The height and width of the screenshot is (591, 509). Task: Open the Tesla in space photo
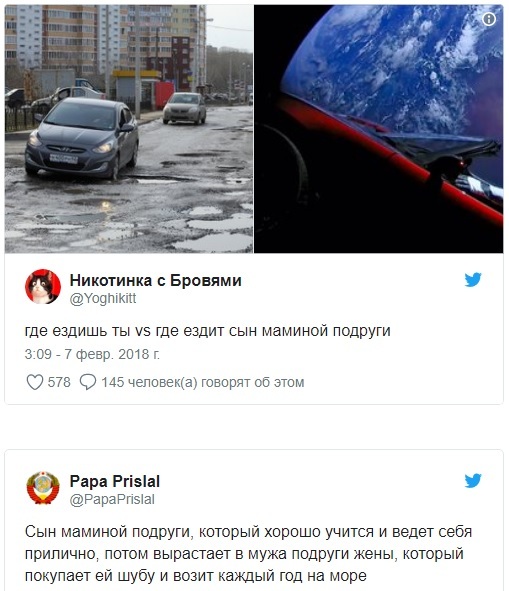(379, 129)
